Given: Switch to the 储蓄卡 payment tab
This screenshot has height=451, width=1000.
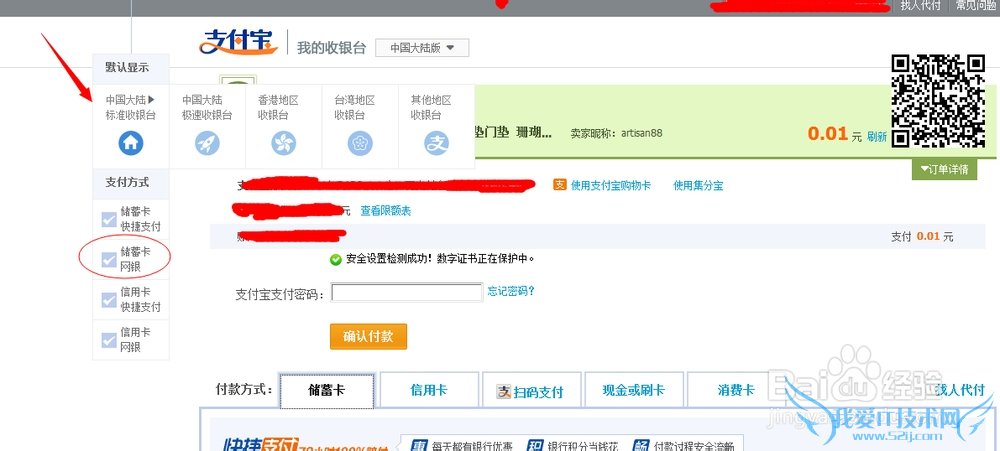Looking at the screenshot, I should 327,390.
